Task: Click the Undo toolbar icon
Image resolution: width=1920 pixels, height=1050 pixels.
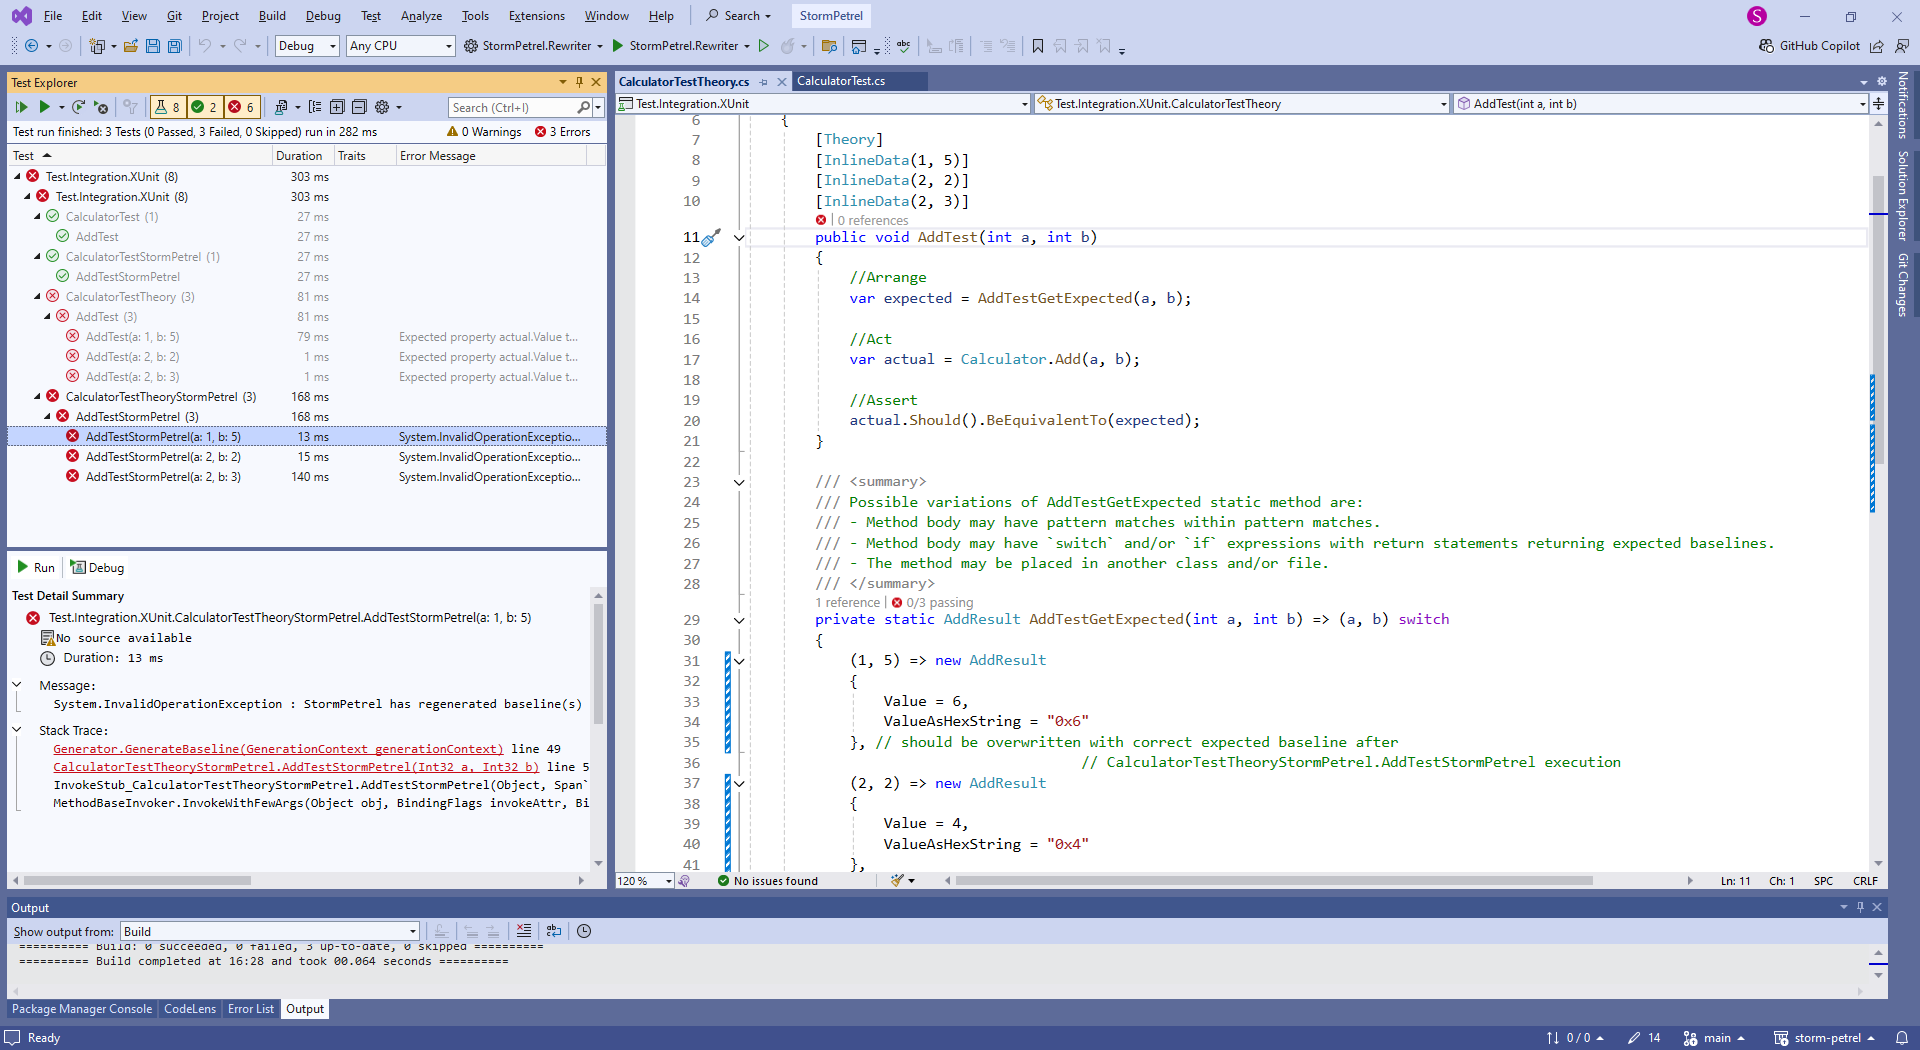Action: pyautogui.click(x=204, y=46)
